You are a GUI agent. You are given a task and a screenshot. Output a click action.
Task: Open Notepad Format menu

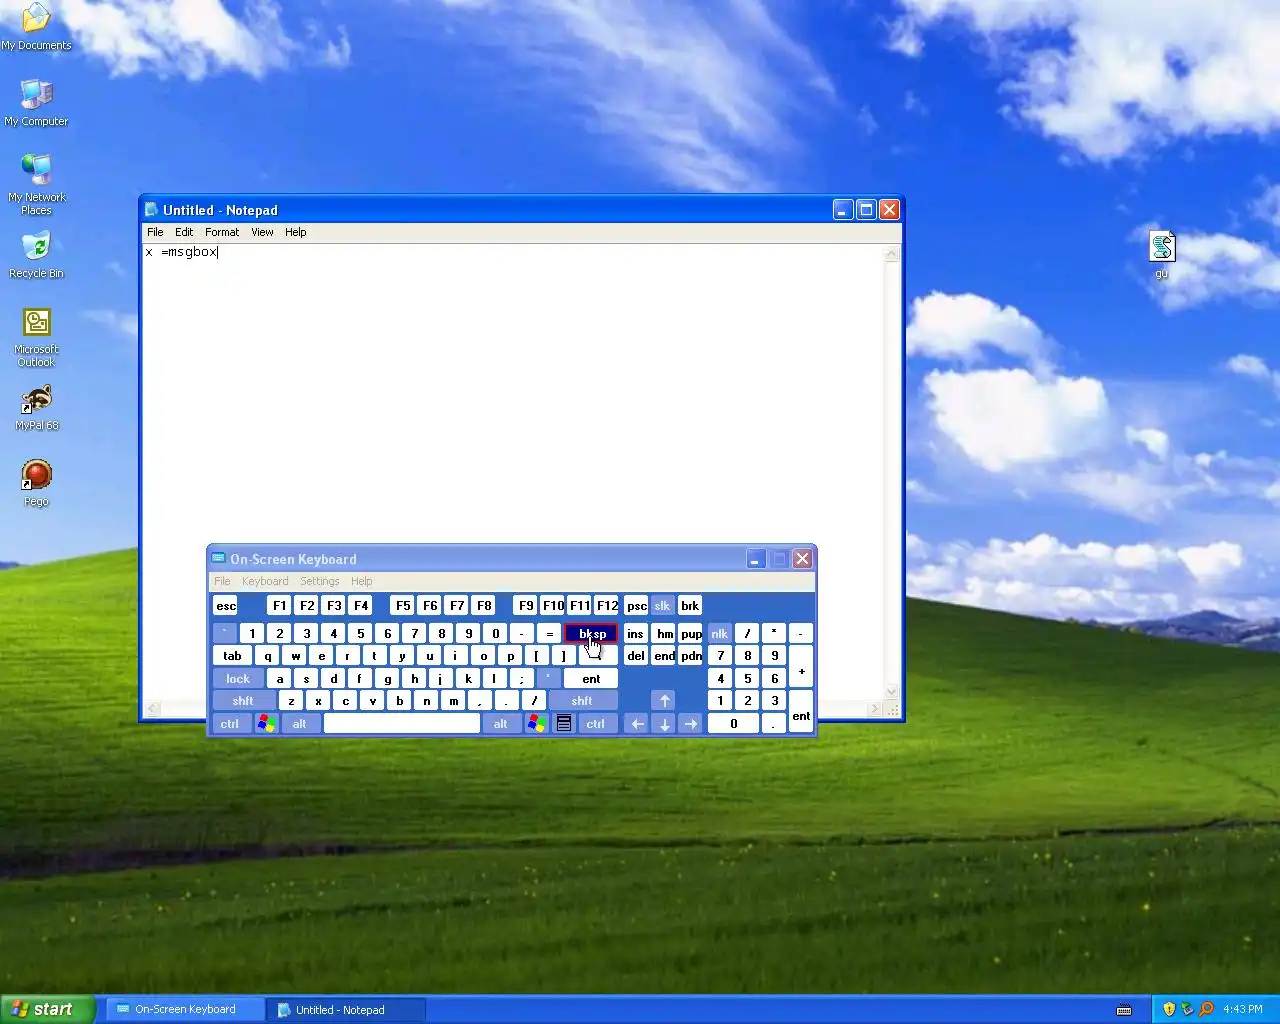tap(222, 232)
